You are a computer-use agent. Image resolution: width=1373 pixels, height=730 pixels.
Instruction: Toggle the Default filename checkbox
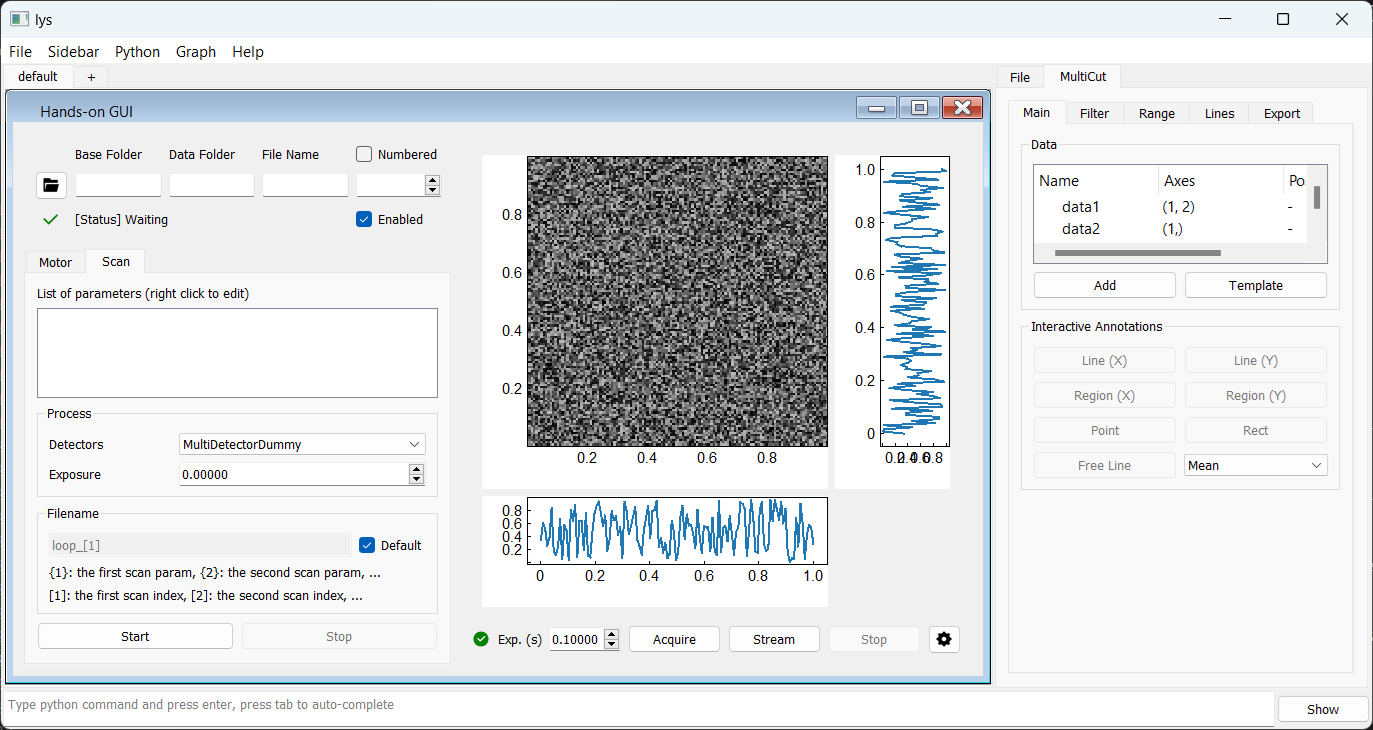367,545
